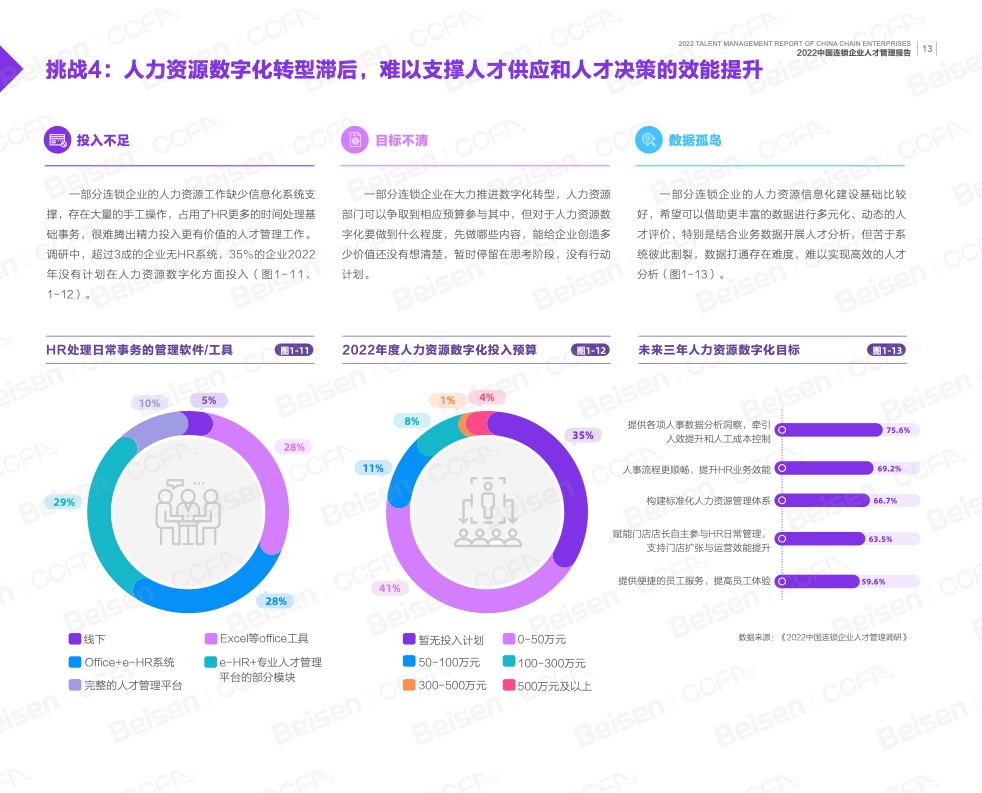Click the 75.6% bar in the chart
982x793 pixels.
point(830,430)
